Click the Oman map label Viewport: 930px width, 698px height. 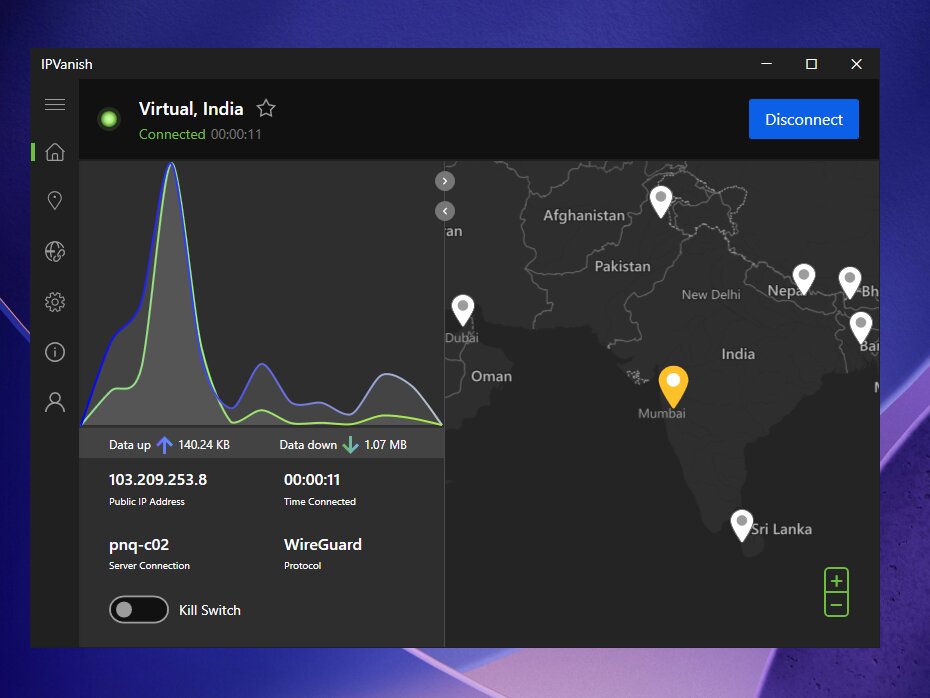coord(491,377)
